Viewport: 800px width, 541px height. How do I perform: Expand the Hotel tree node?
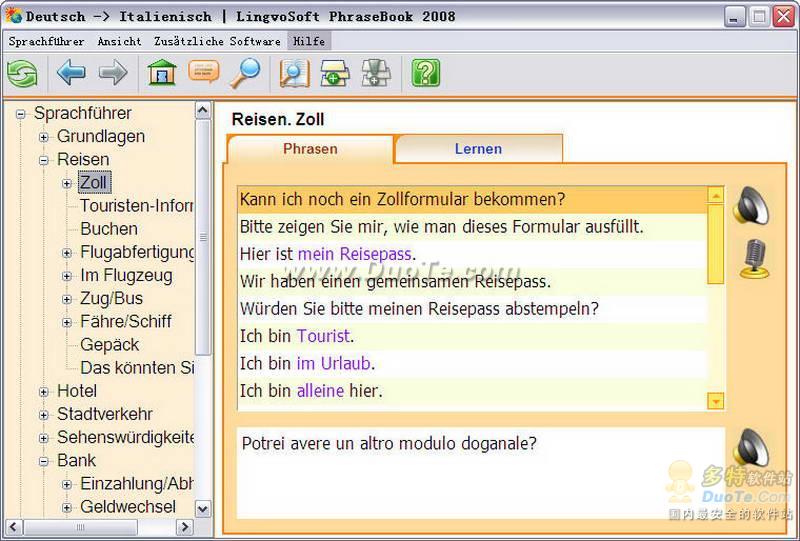[44, 392]
